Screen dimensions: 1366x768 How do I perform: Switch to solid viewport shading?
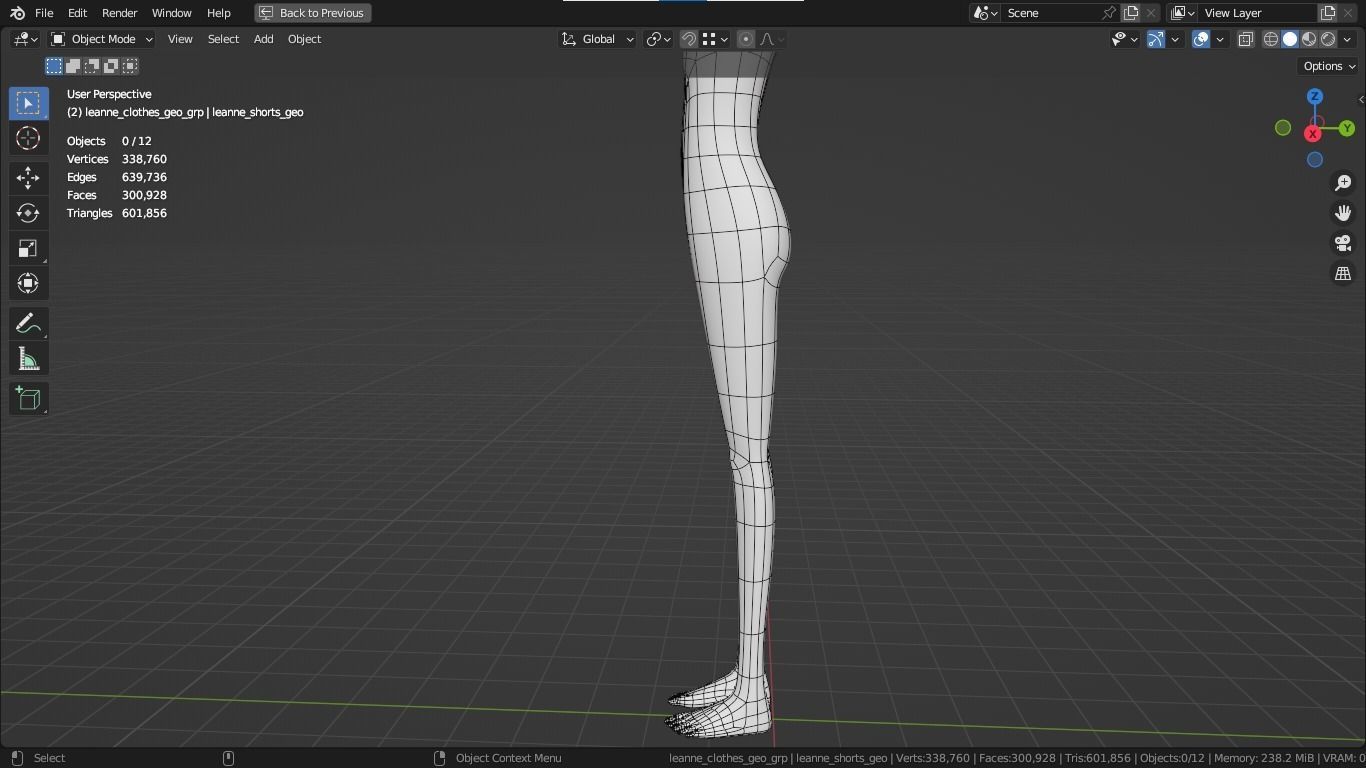(1290, 39)
